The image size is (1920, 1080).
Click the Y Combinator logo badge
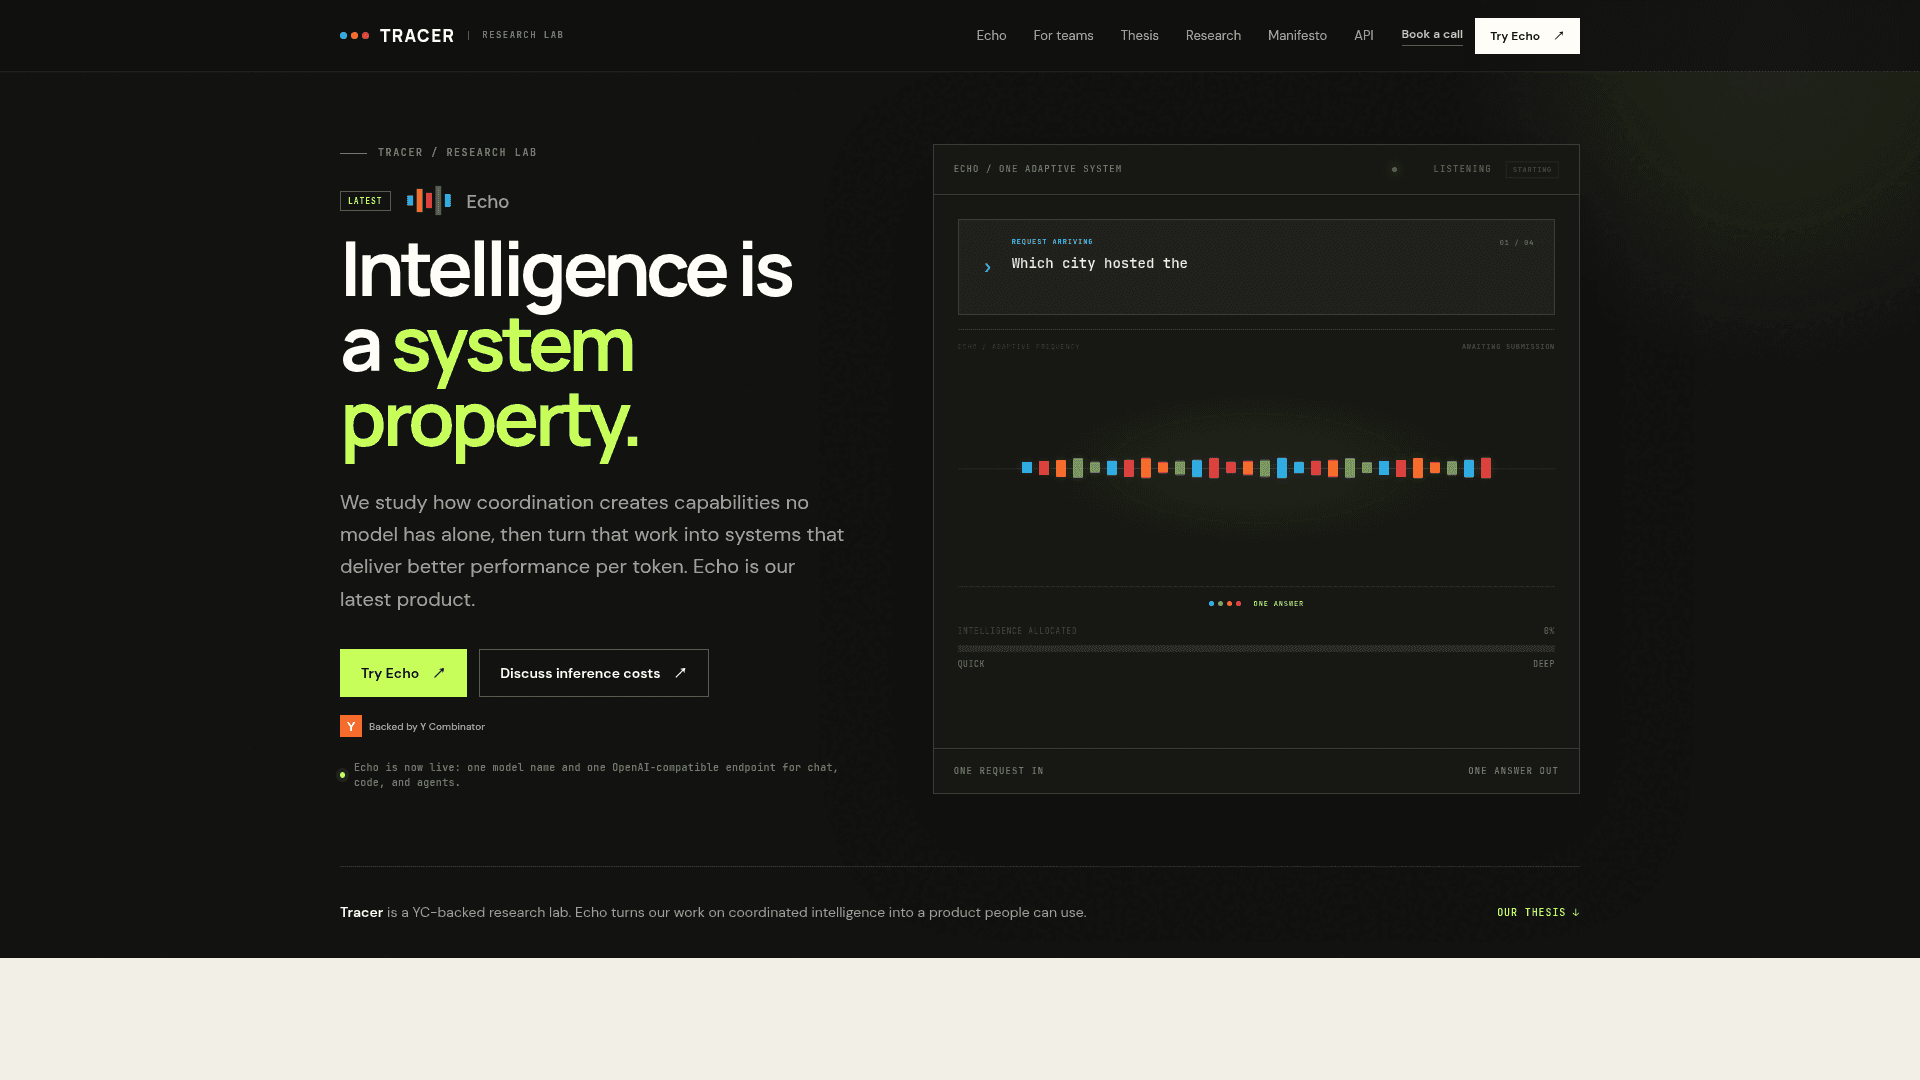(351, 726)
